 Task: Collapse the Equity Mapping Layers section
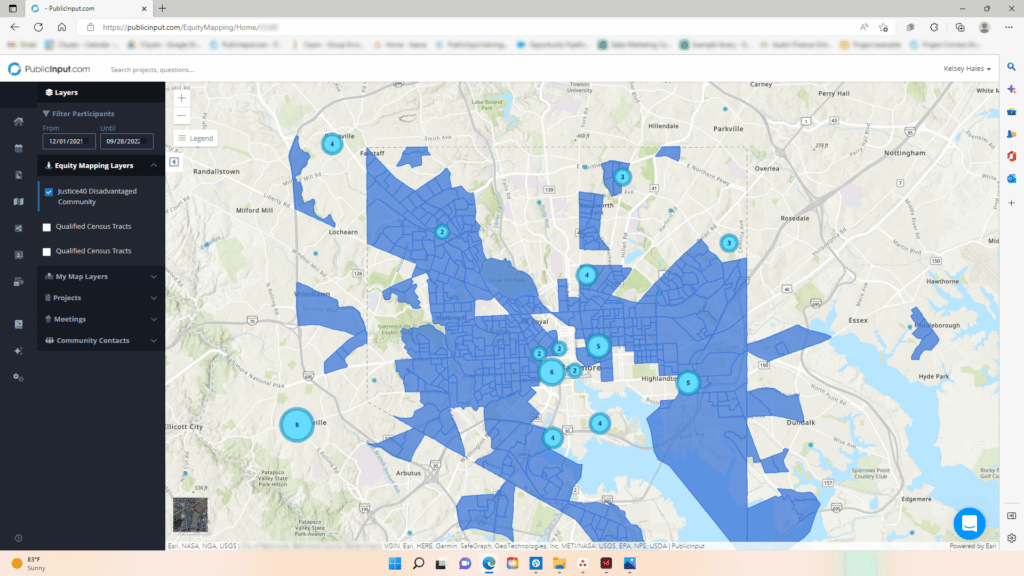[153, 166]
